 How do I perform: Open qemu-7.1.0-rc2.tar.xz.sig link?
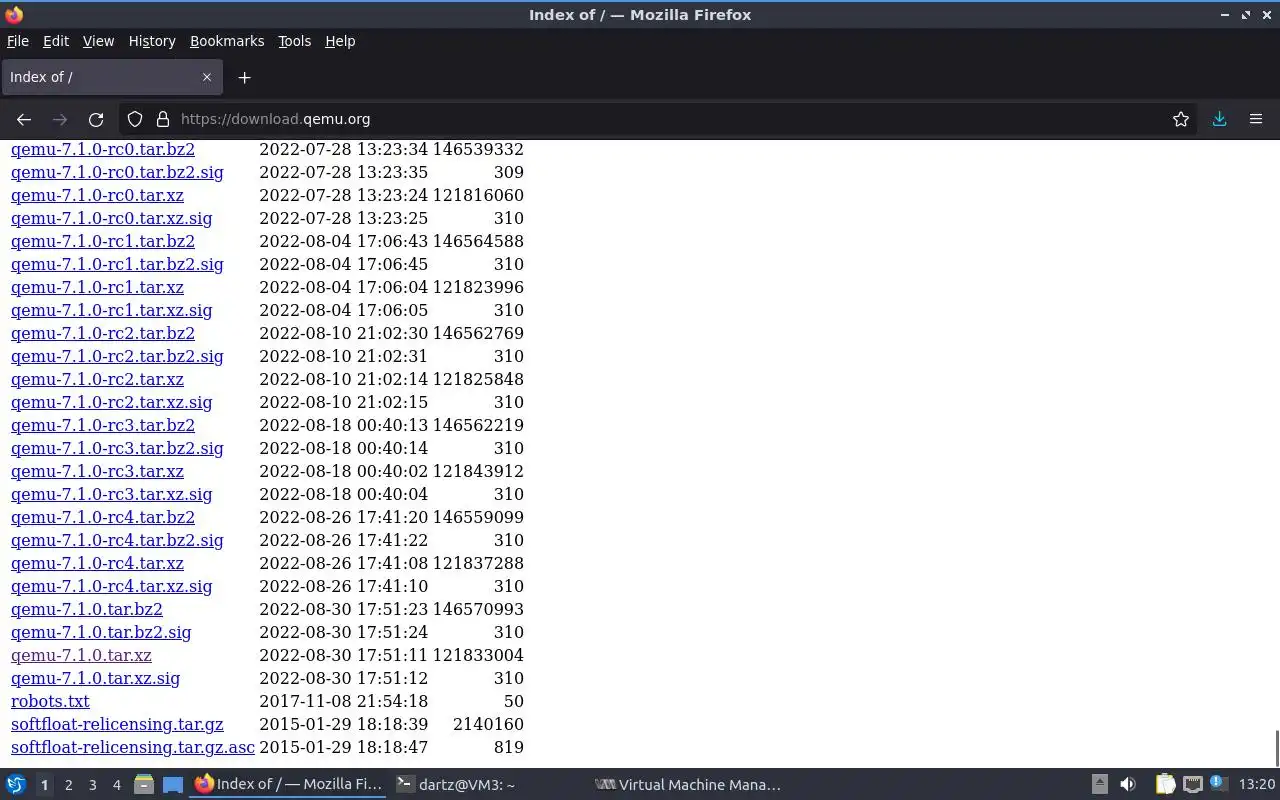111,402
